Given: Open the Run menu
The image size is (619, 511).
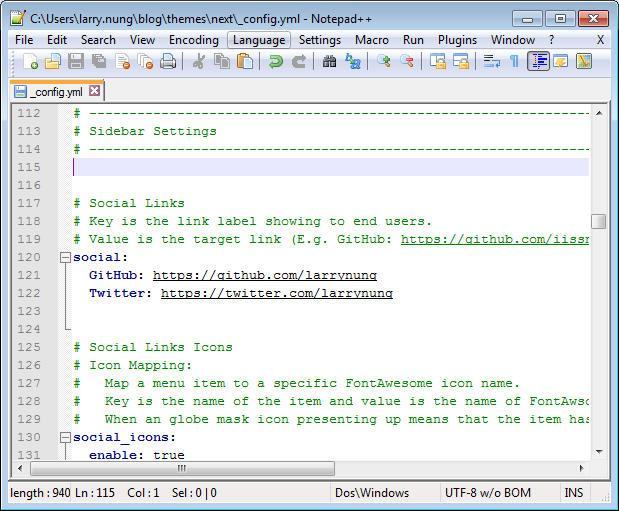Looking at the screenshot, I should click(x=413, y=40).
